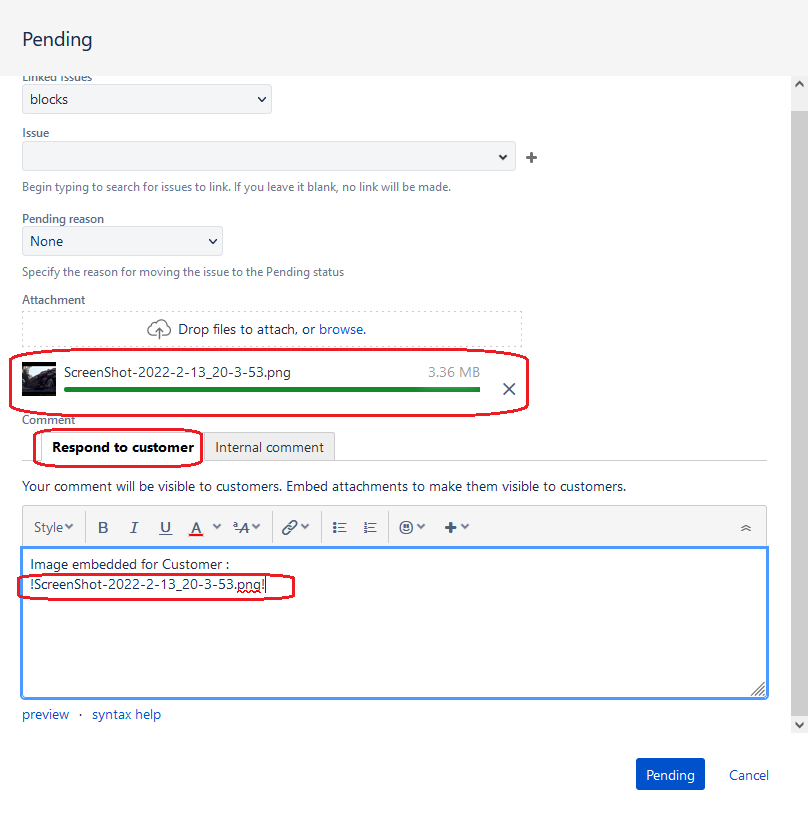Apply bold formatting in comment editor

(103, 528)
